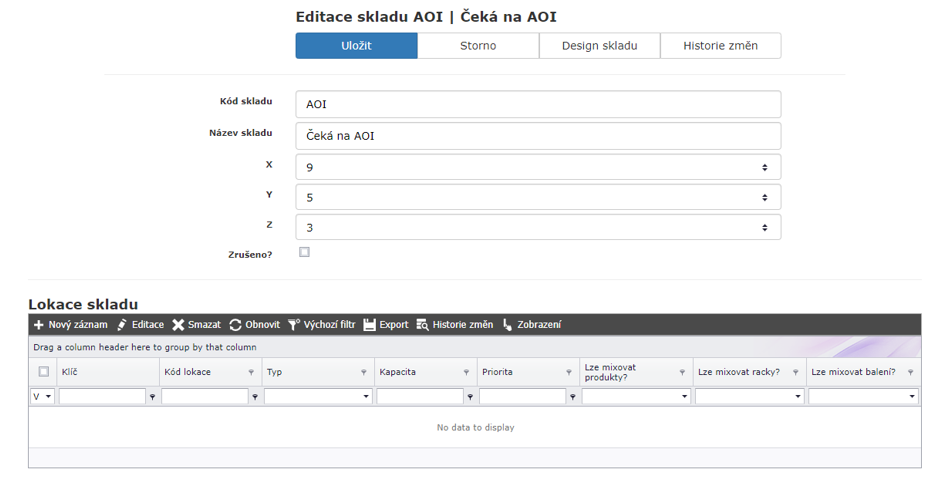Adjust the X value spinner arrows

[765, 167]
